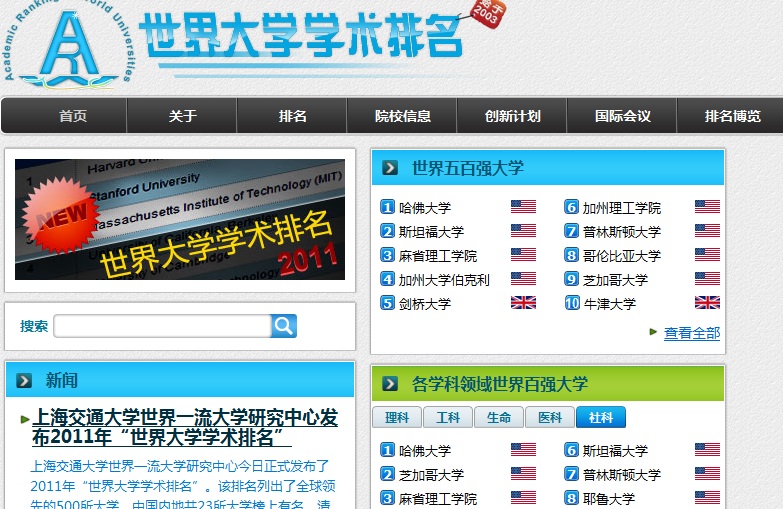Click UK flag next to 剑桥大学
Image resolution: width=783 pixels, height=509 pixels.
(x=523, y=303)
